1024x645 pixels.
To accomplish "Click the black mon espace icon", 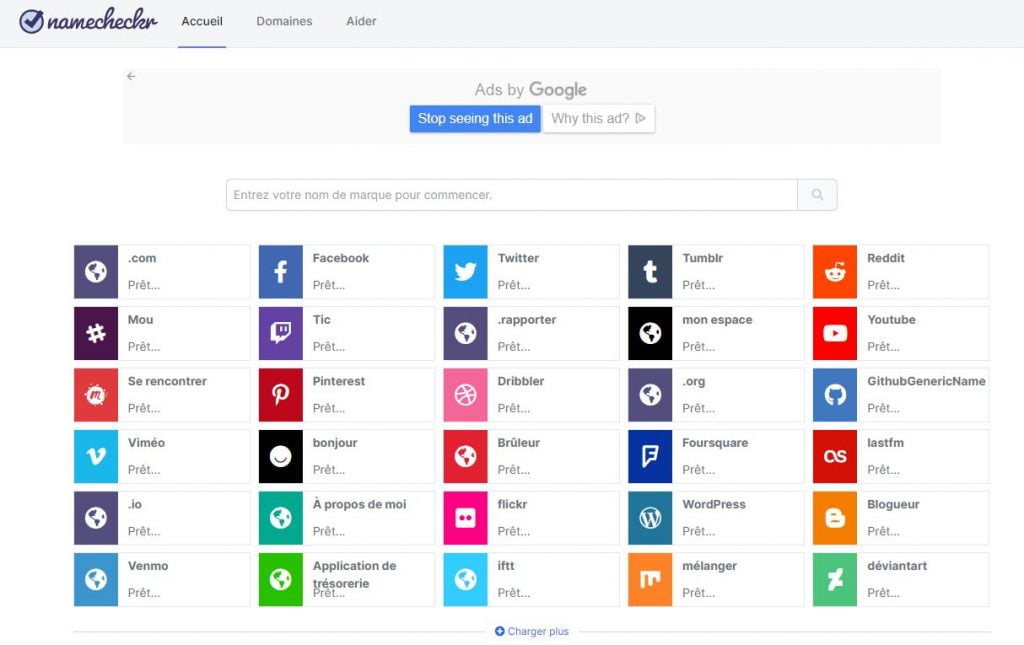I will (x=650, y=334).
